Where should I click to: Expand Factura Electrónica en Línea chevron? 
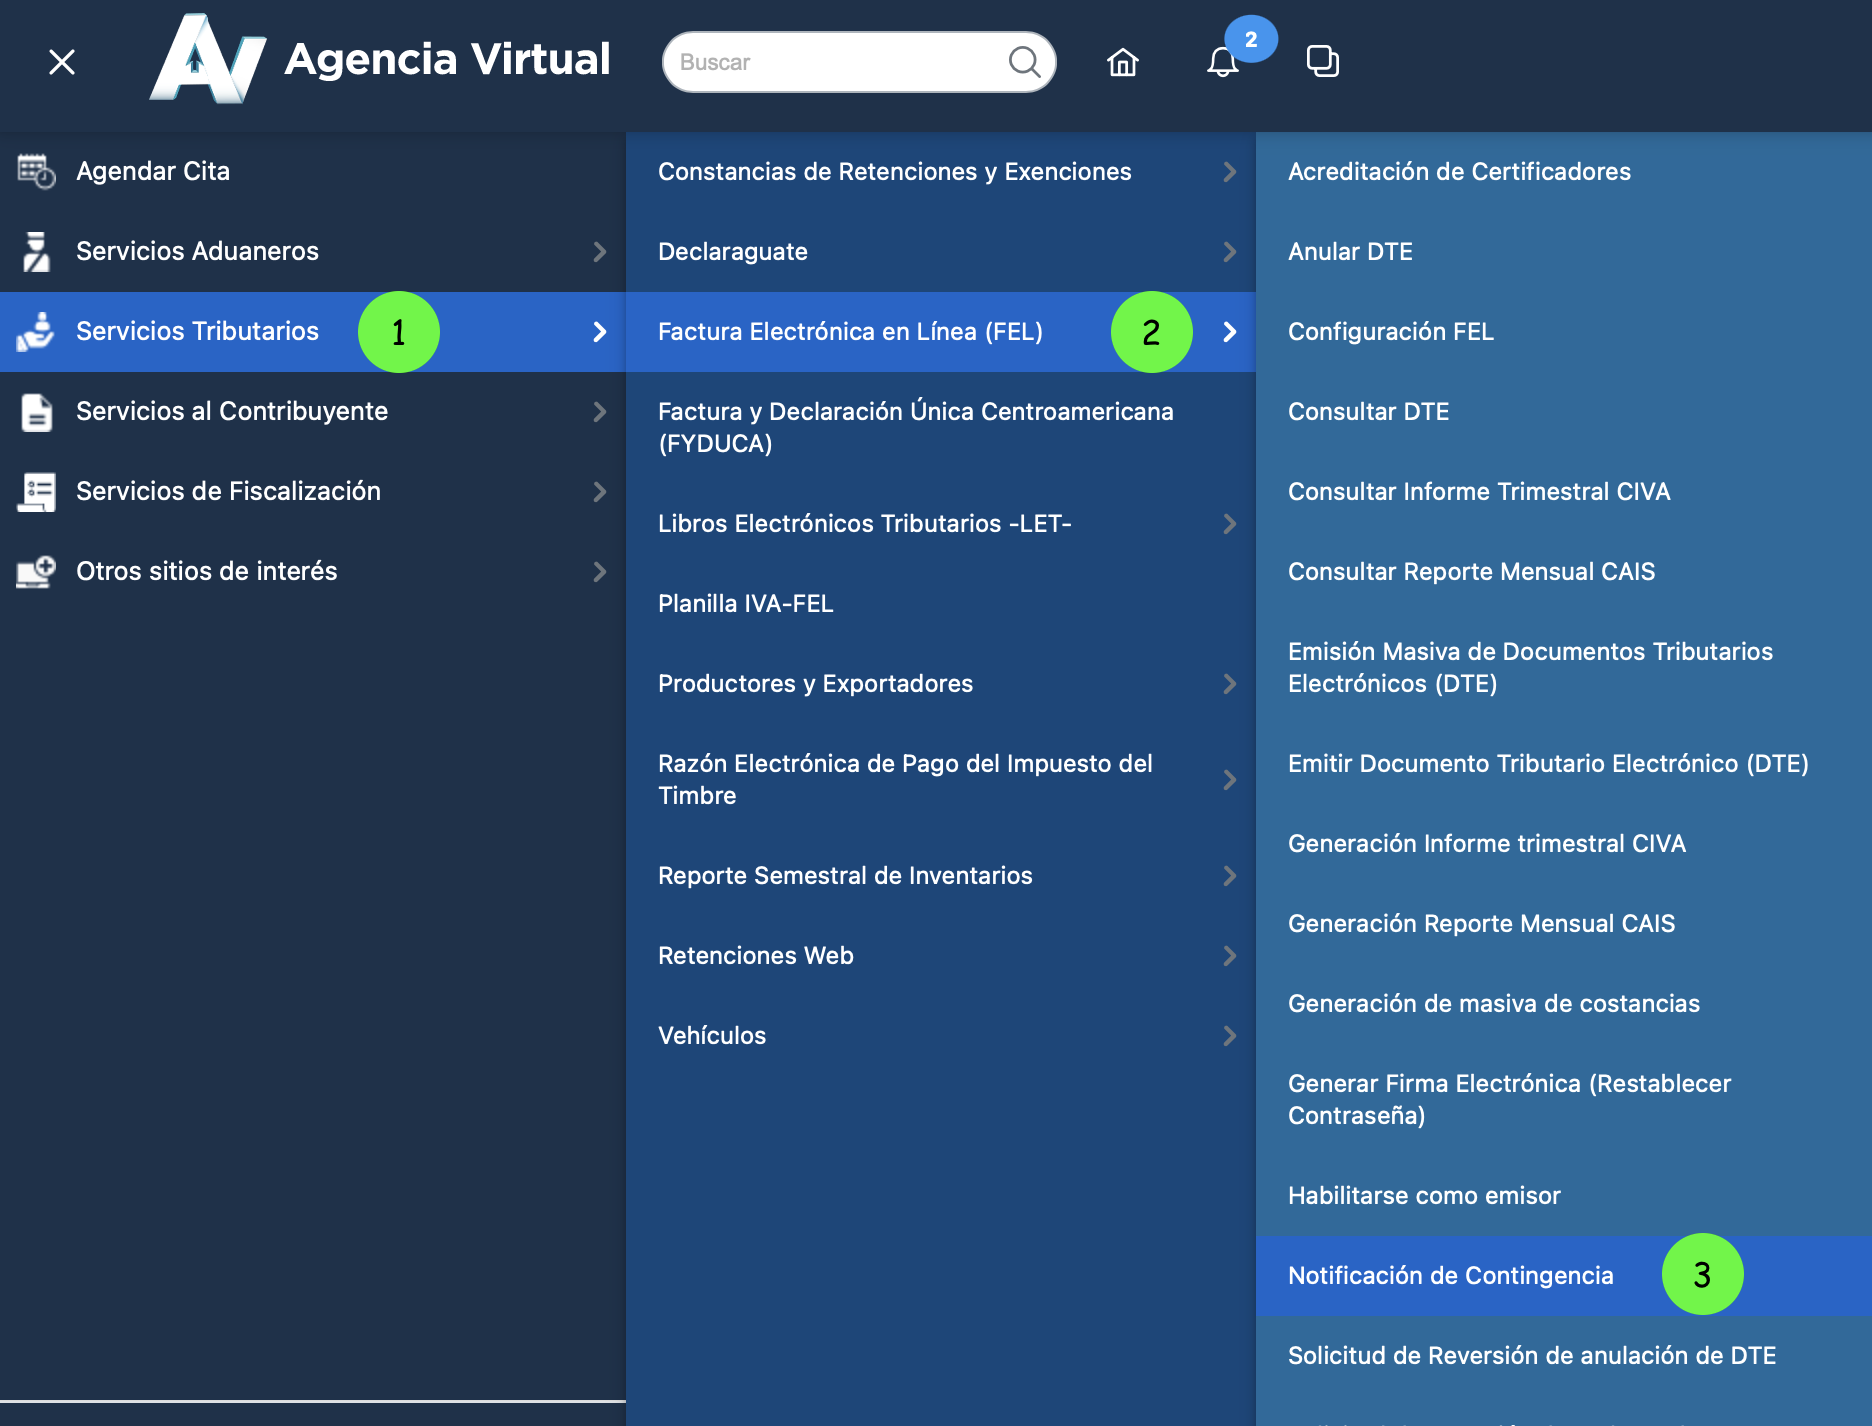(1230, 331)
